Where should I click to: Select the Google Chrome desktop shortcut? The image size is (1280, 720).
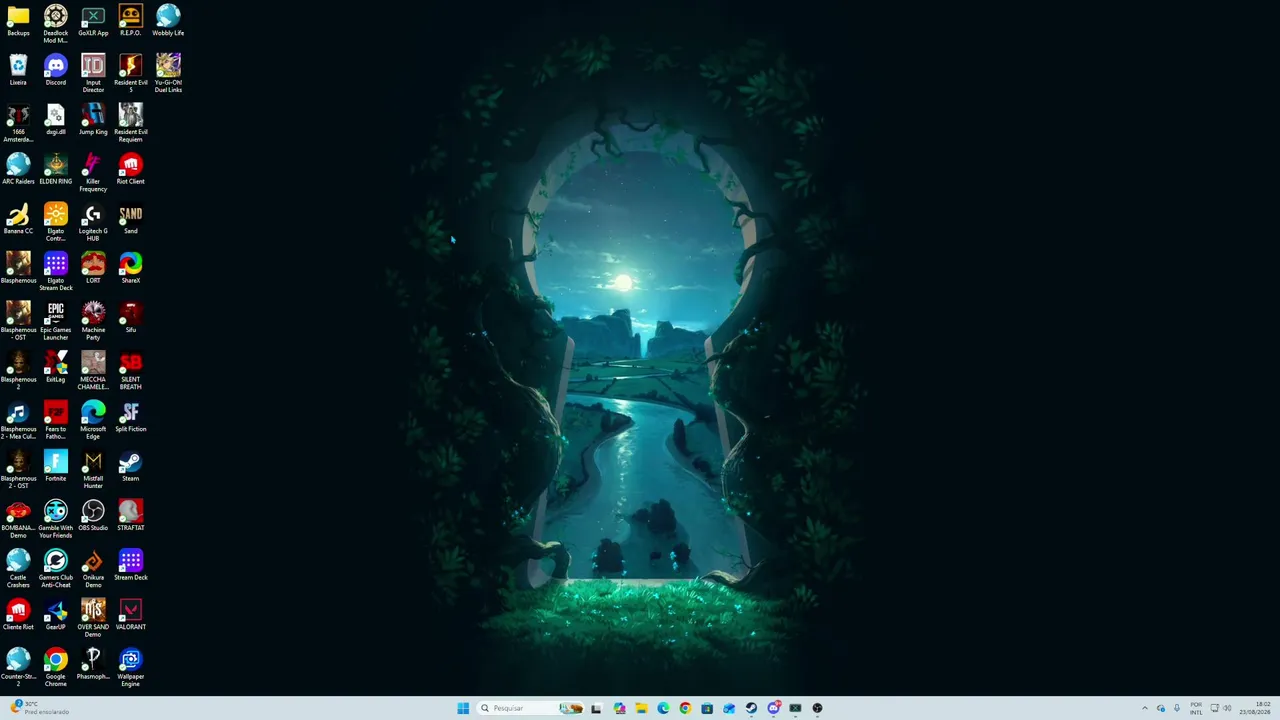(x=56, y=668)
